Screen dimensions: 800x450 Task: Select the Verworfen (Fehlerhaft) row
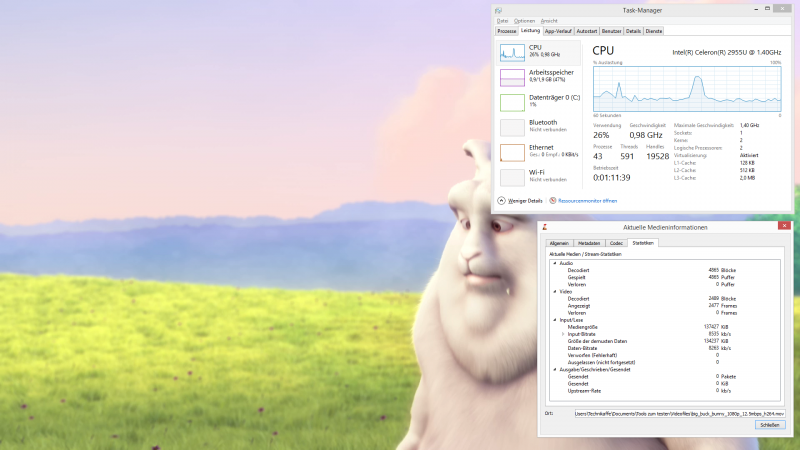click(x=665, y=355)
